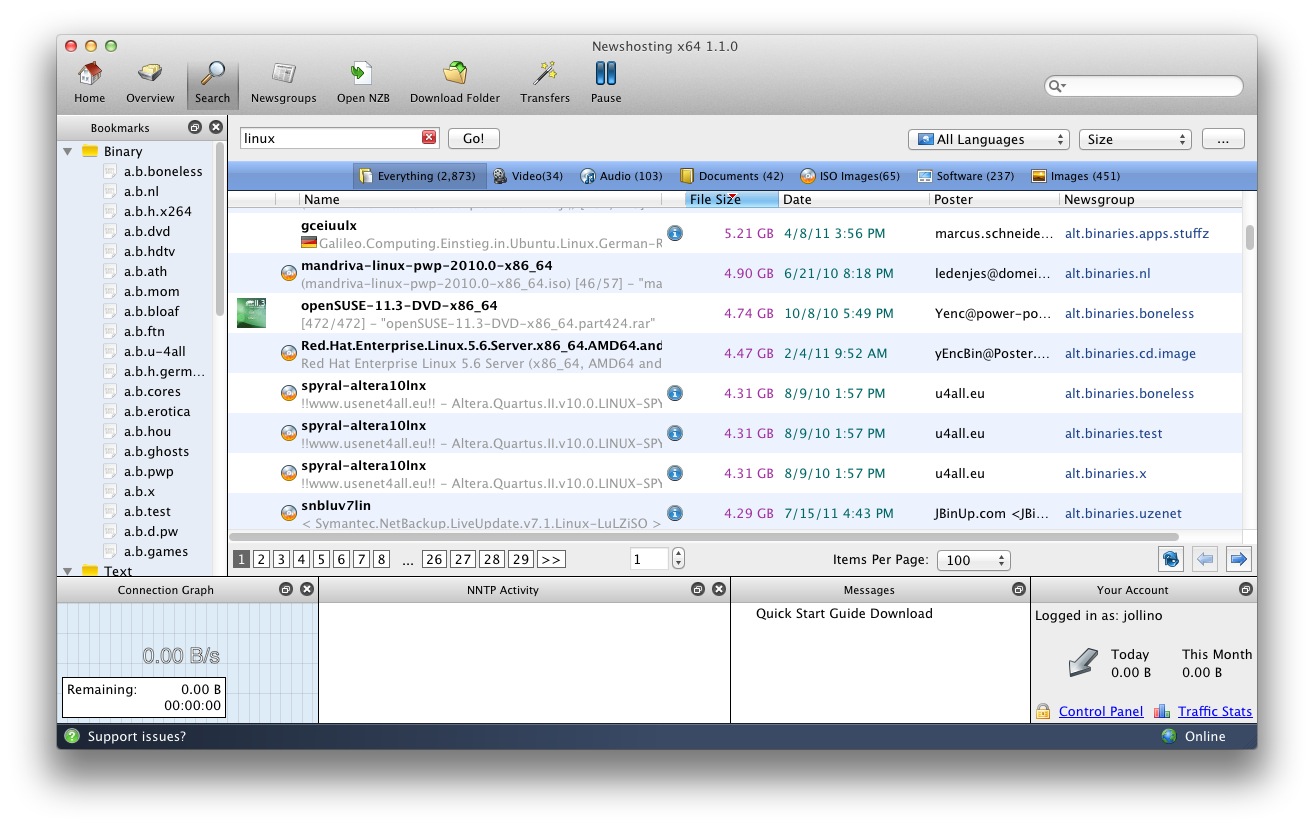The width and height of the screenshot is (1314, 828).
Task: Click the info icon for snbluv7lin row
Action: [x=675, y=513]
